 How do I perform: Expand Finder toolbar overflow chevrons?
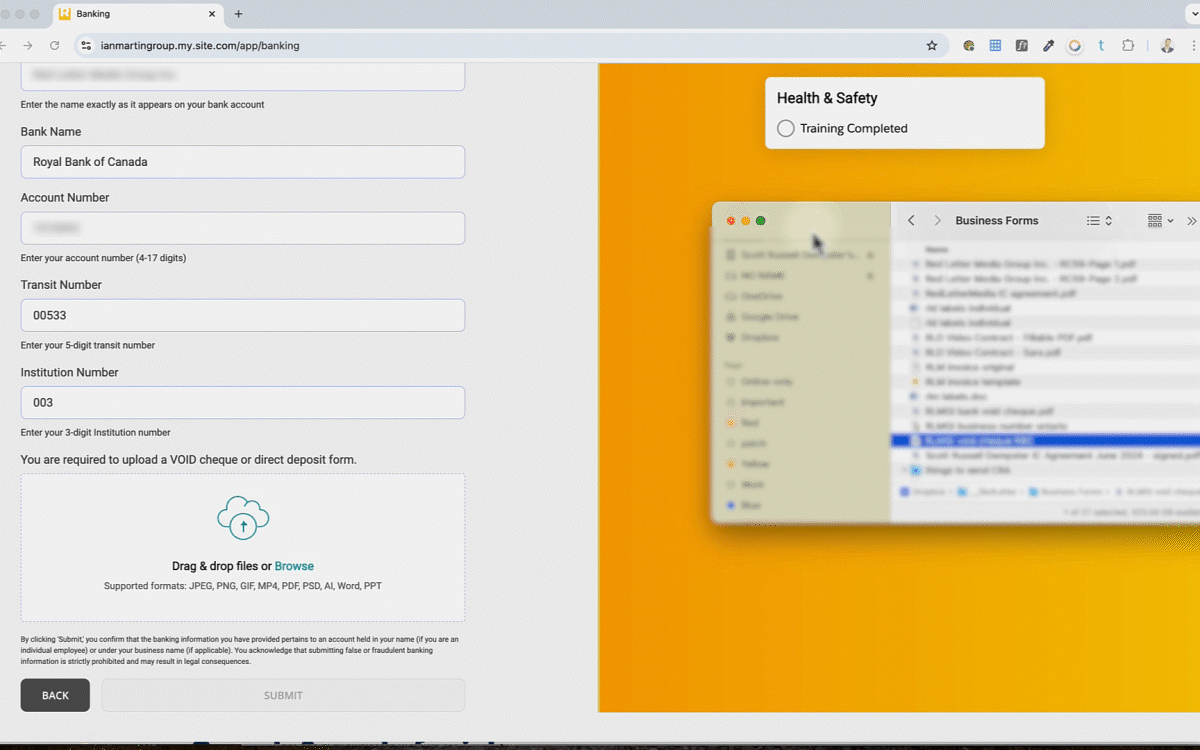click(x=1191, y=221)
